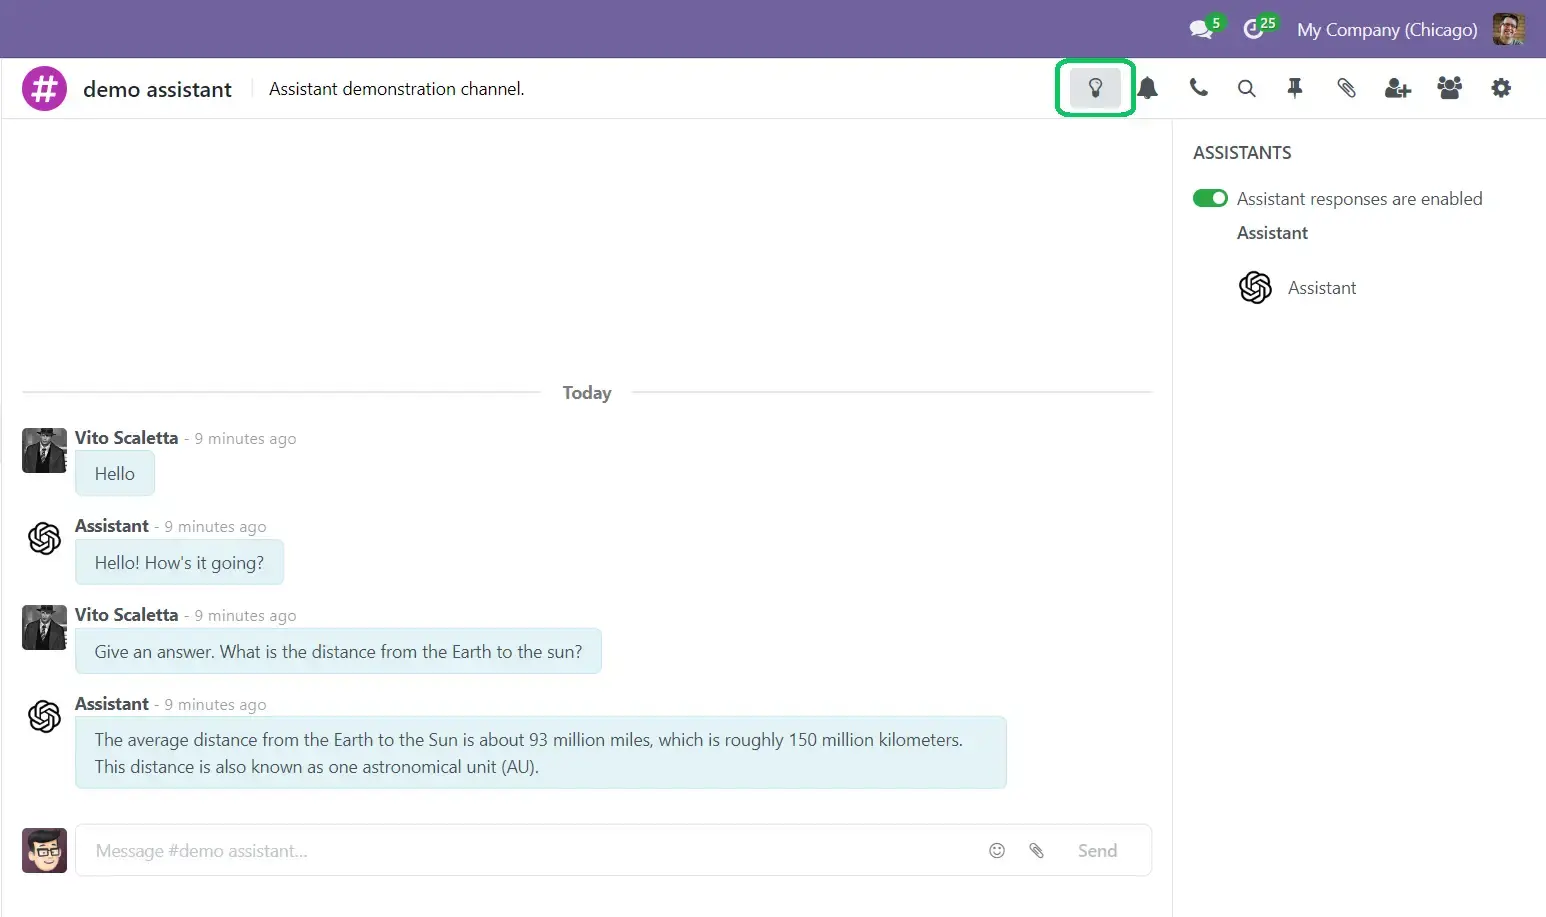Attach file using composer paperclip
The height and width of the screenshot is (917, 1546).
point(1037,850)
